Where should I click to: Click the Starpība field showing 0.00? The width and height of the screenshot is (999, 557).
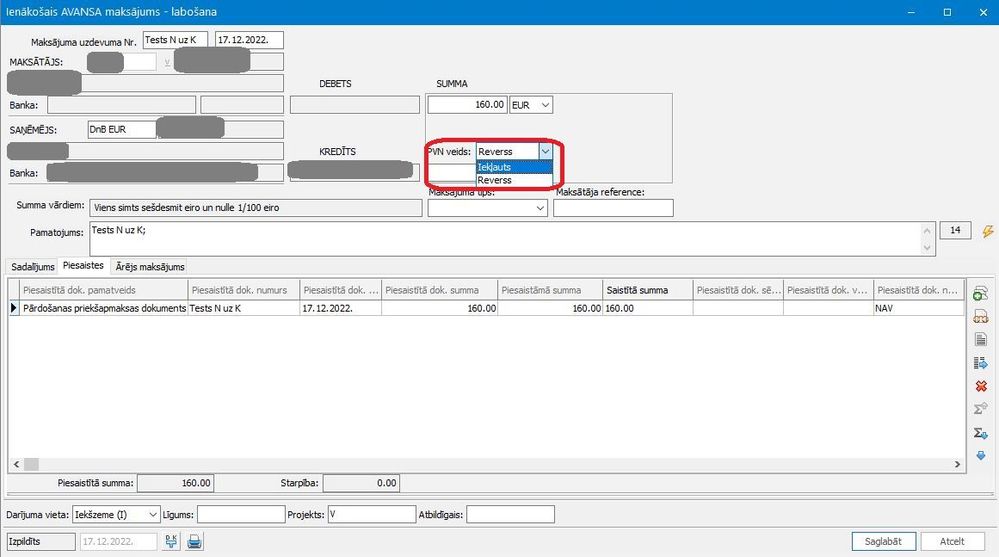(361, 483)
